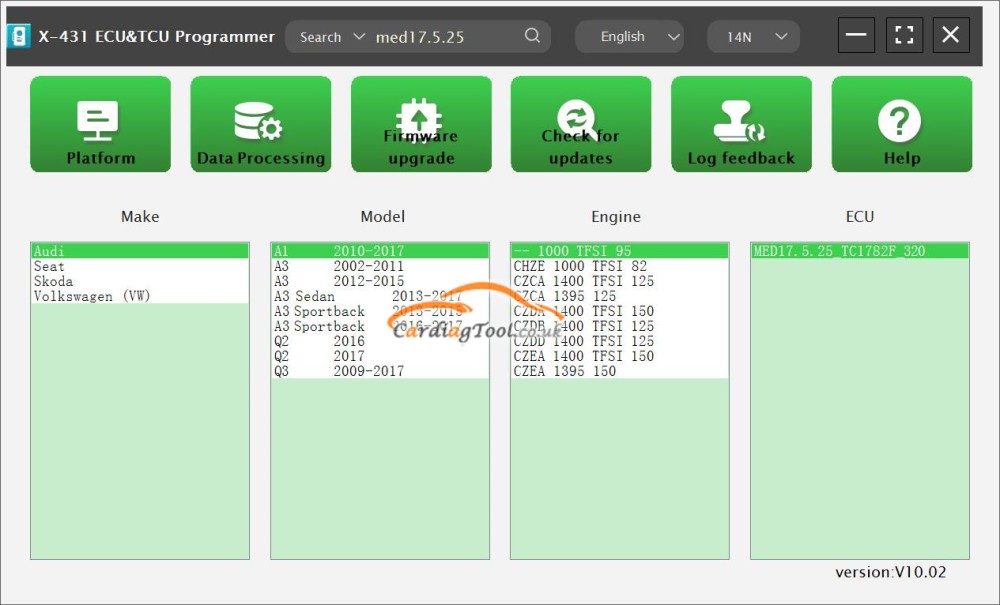This screenshot has width=1000, height=605.
Task: Select engine CZEA 1400 TFSI 150
Action: 620,356
